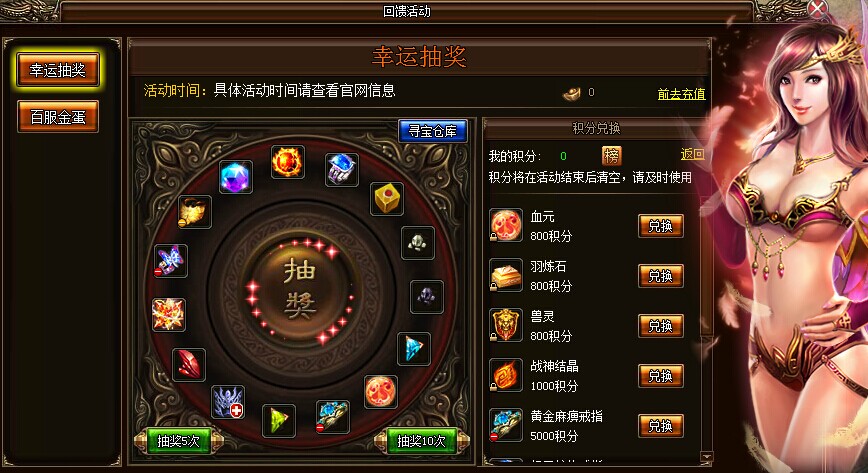
Task: Follow the 前去充值 recharge link
Action: coord(681,94)
